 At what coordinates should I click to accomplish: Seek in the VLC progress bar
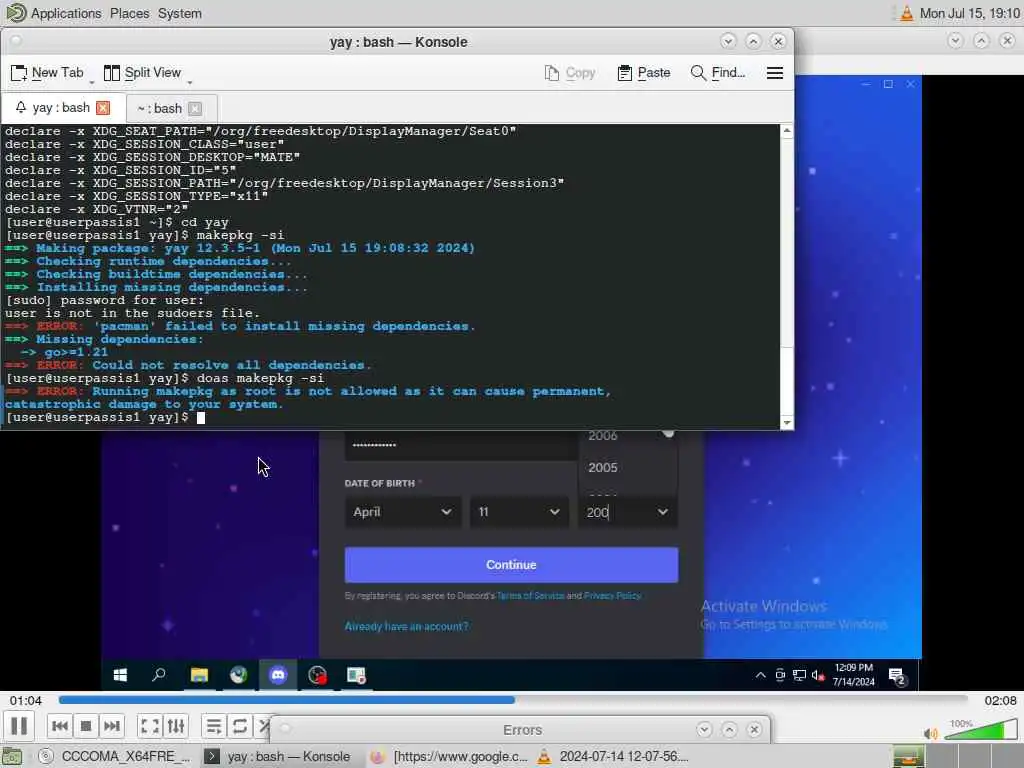[x=513, y=700]
